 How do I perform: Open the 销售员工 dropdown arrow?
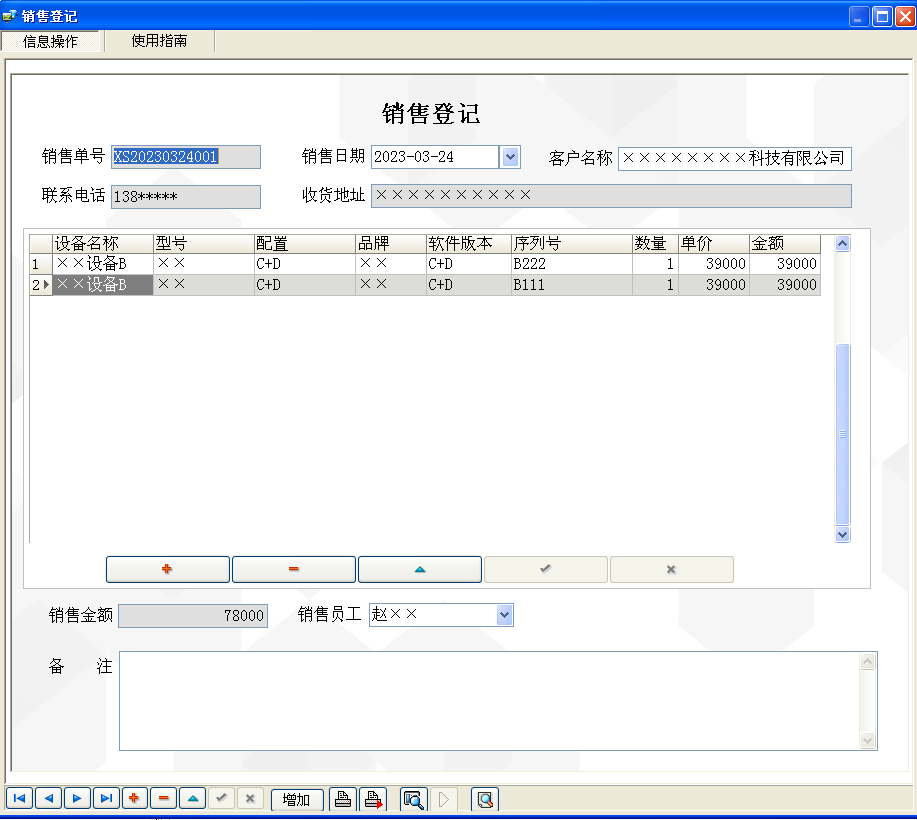[504, 615]
